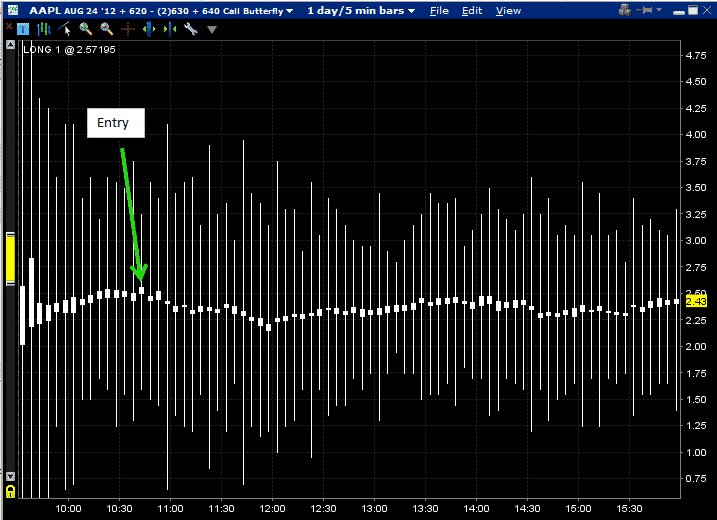Open the View menu
The height and width of the screenshot is (520, 717).
pos(508,11)
